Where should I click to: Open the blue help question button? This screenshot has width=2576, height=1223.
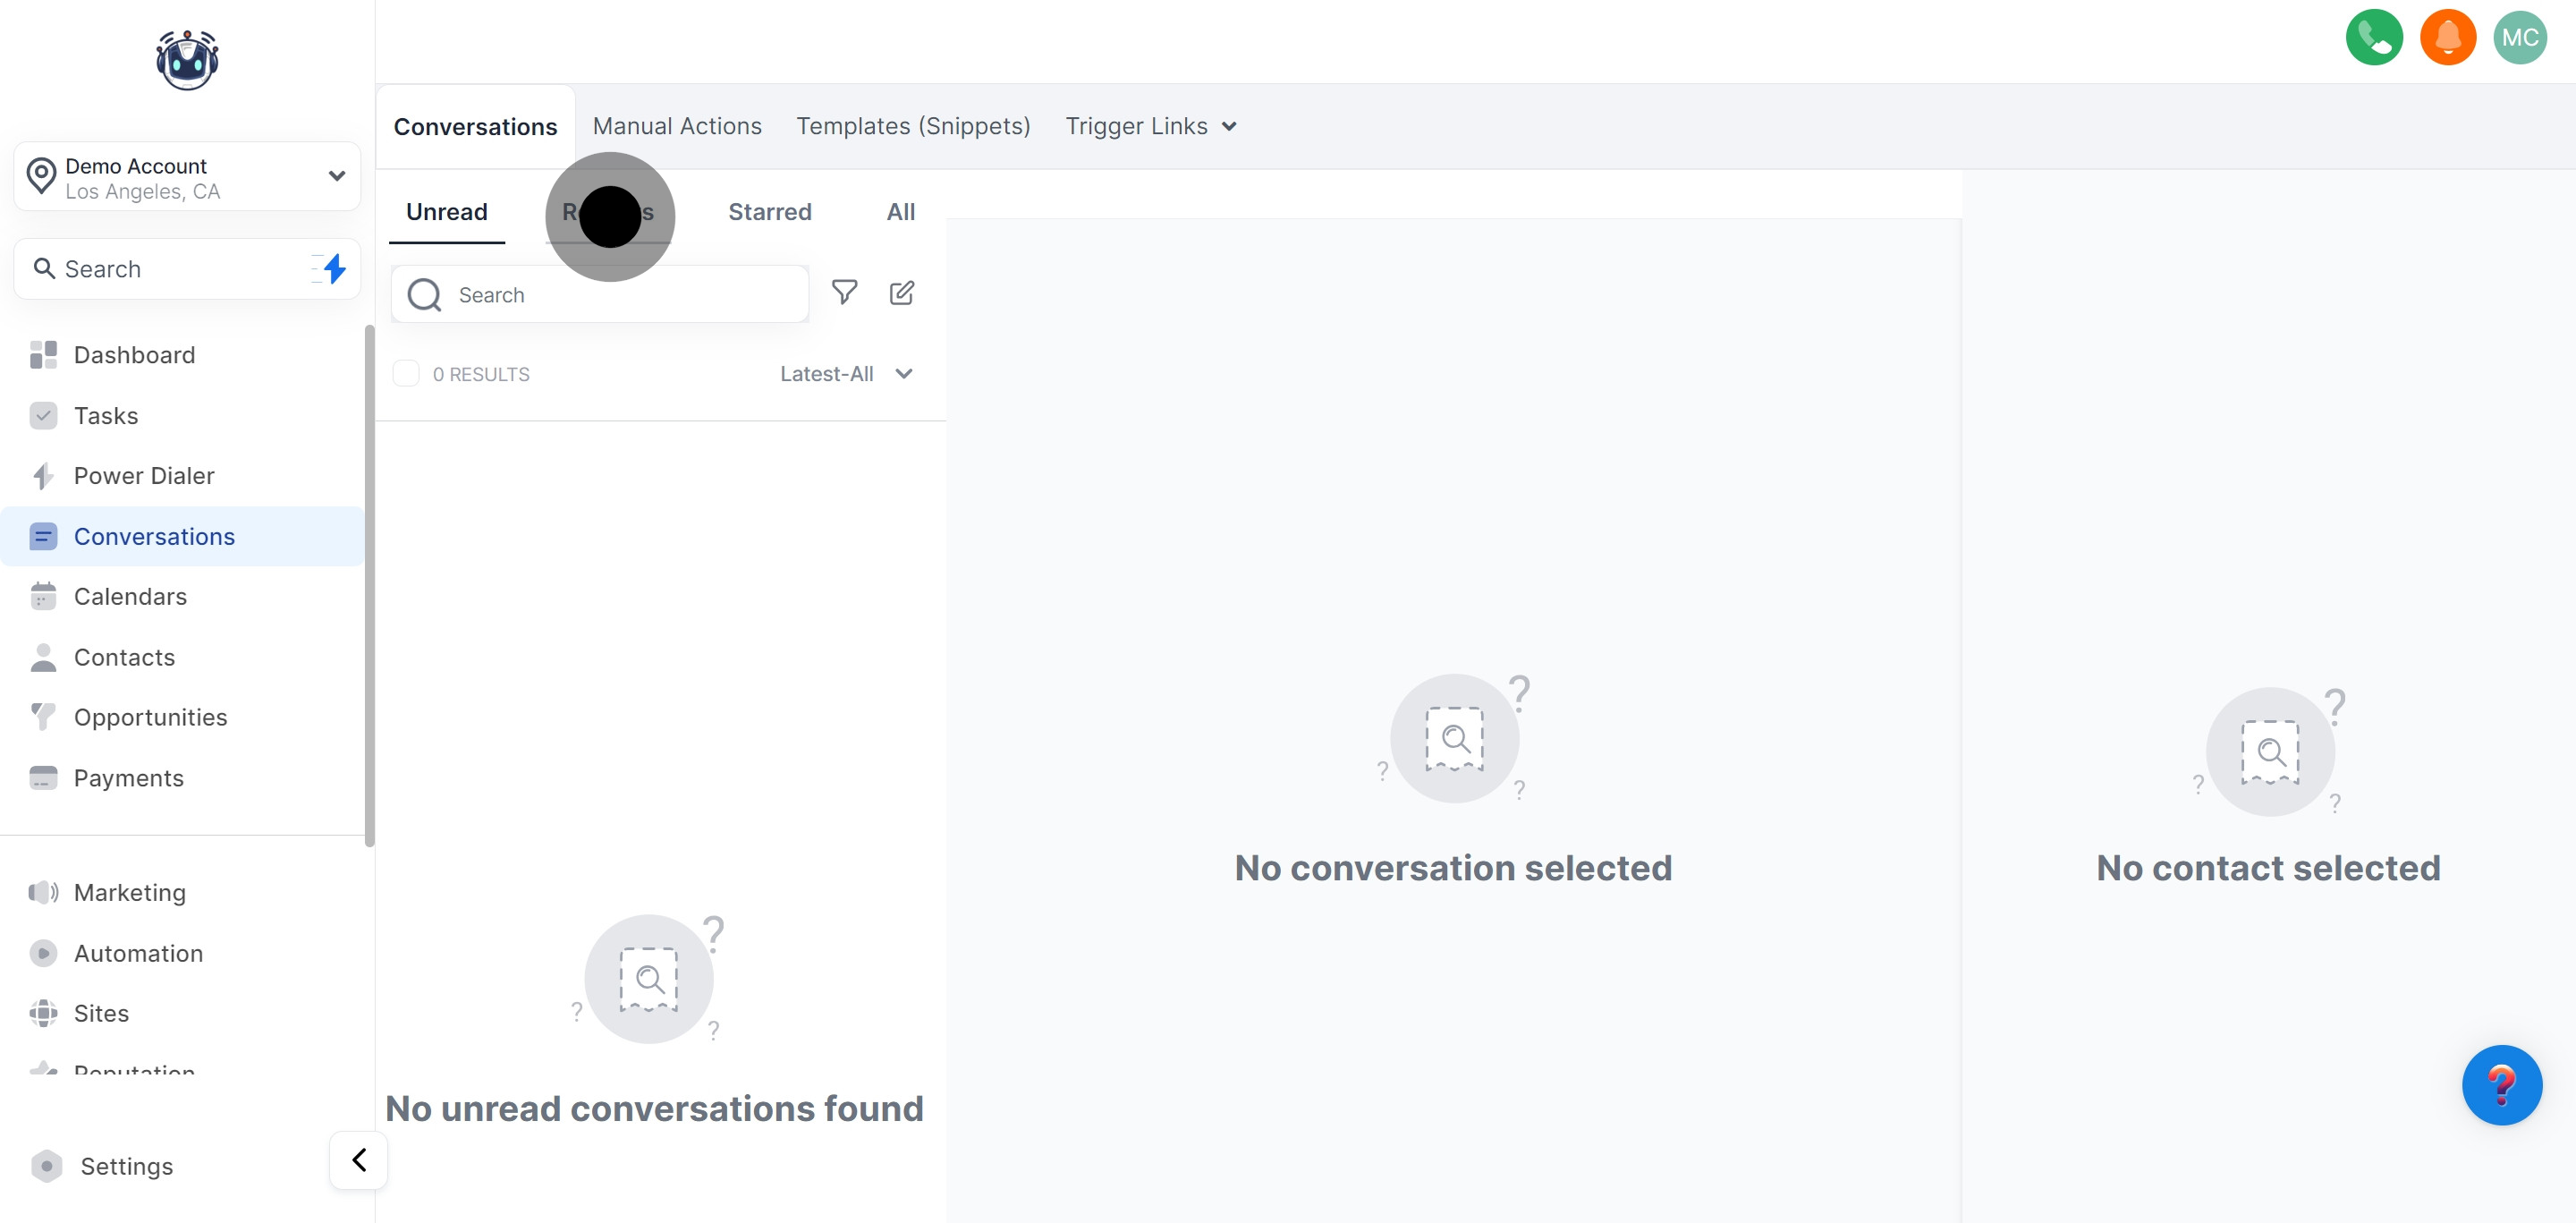click(x=2501, y=1084)
